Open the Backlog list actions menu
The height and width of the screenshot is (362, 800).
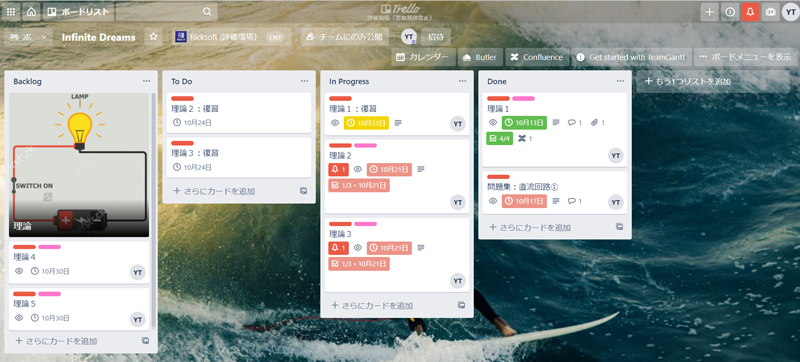[146, 81]
